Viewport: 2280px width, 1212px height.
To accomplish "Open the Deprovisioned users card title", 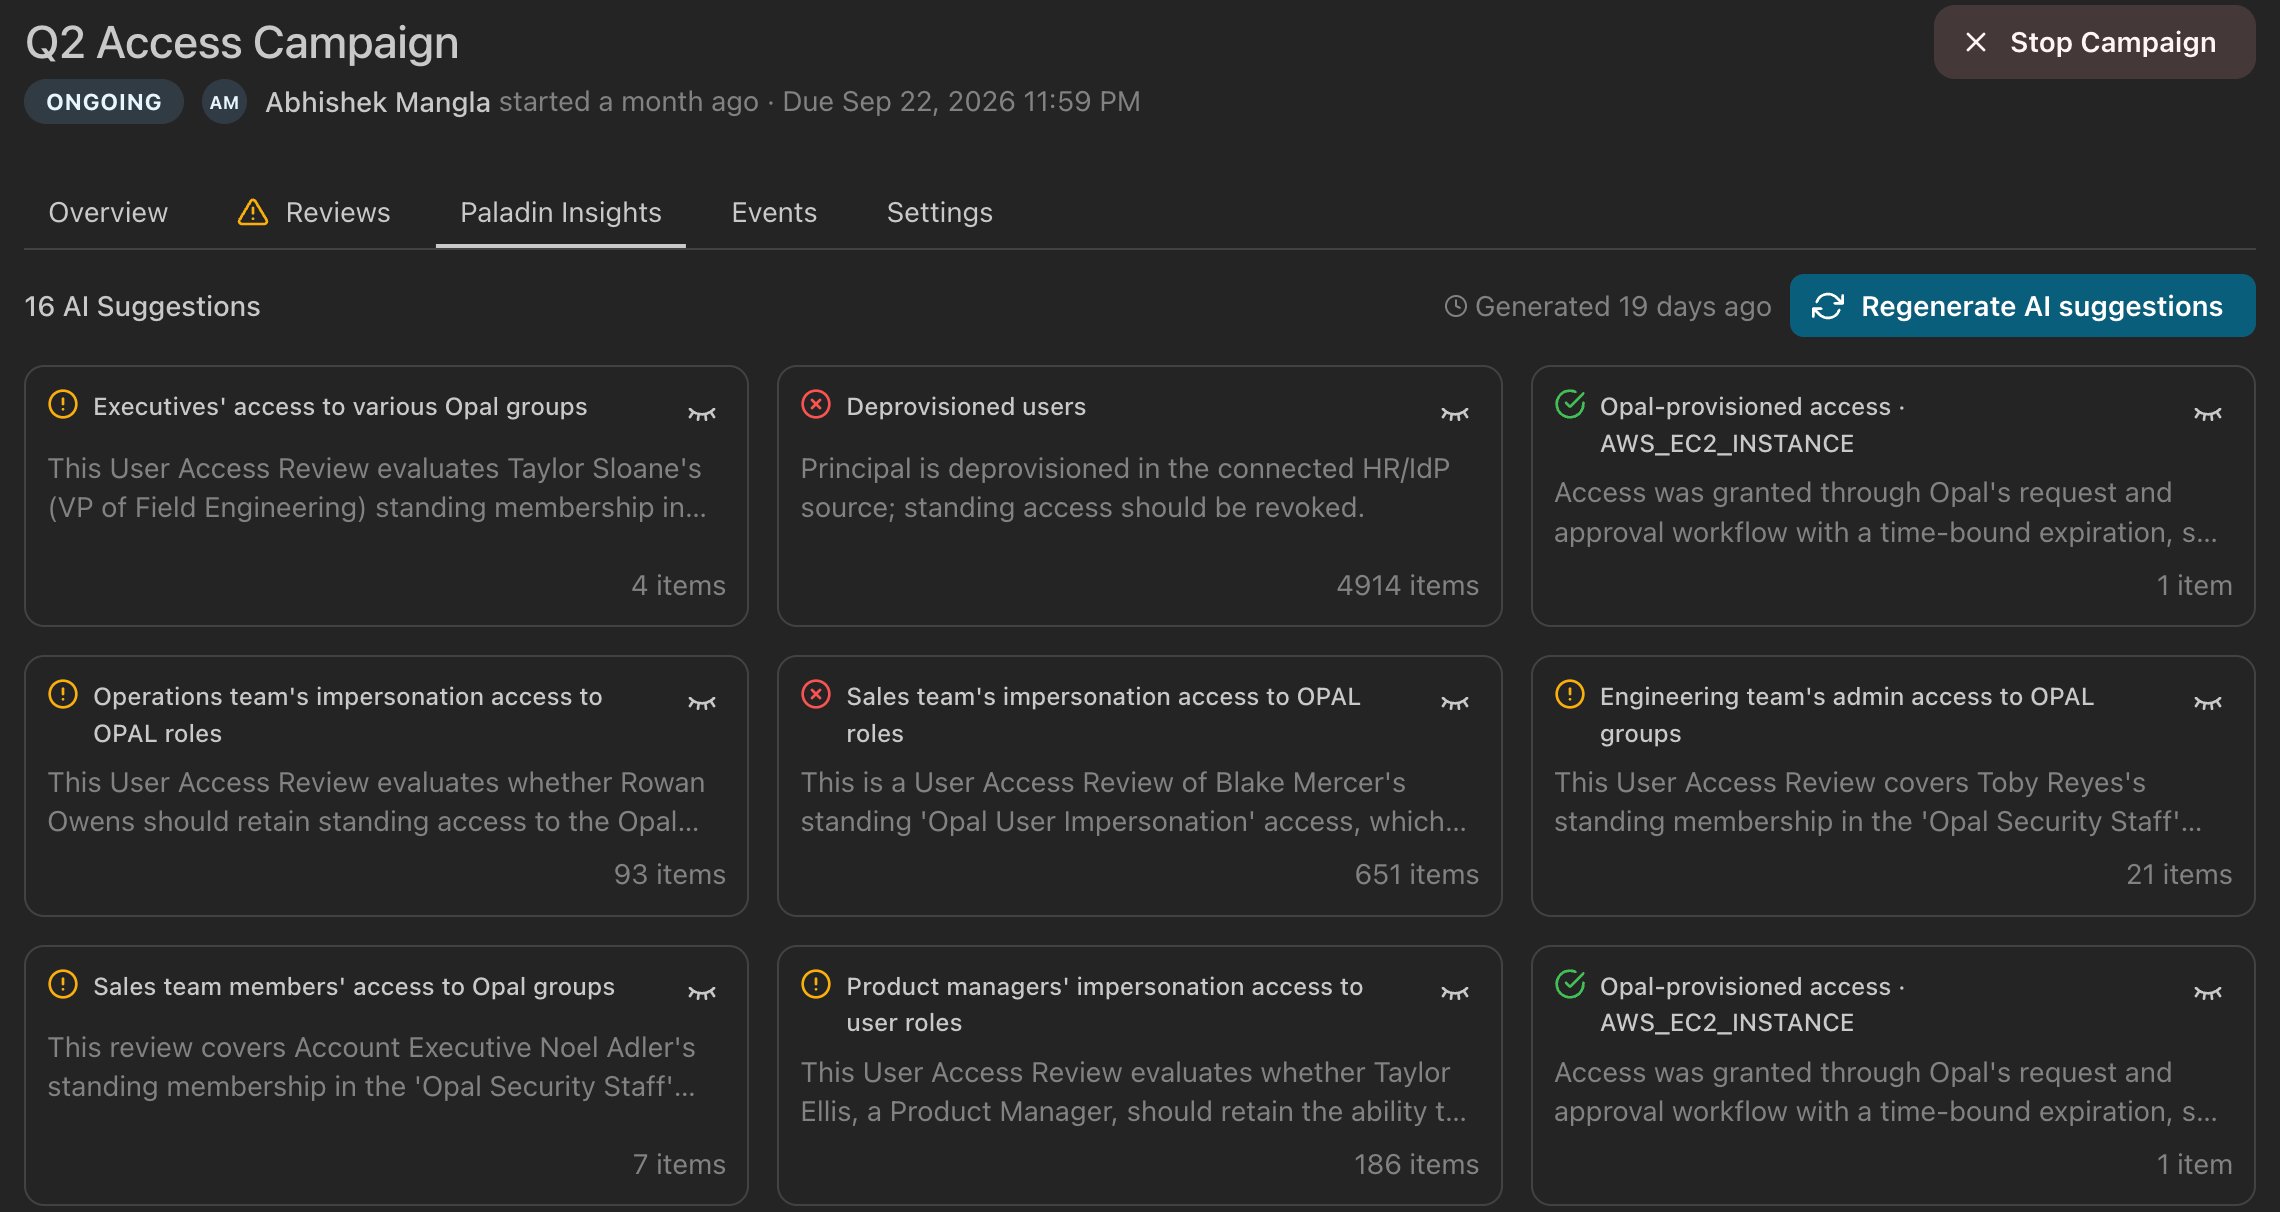I will (966, 406).
